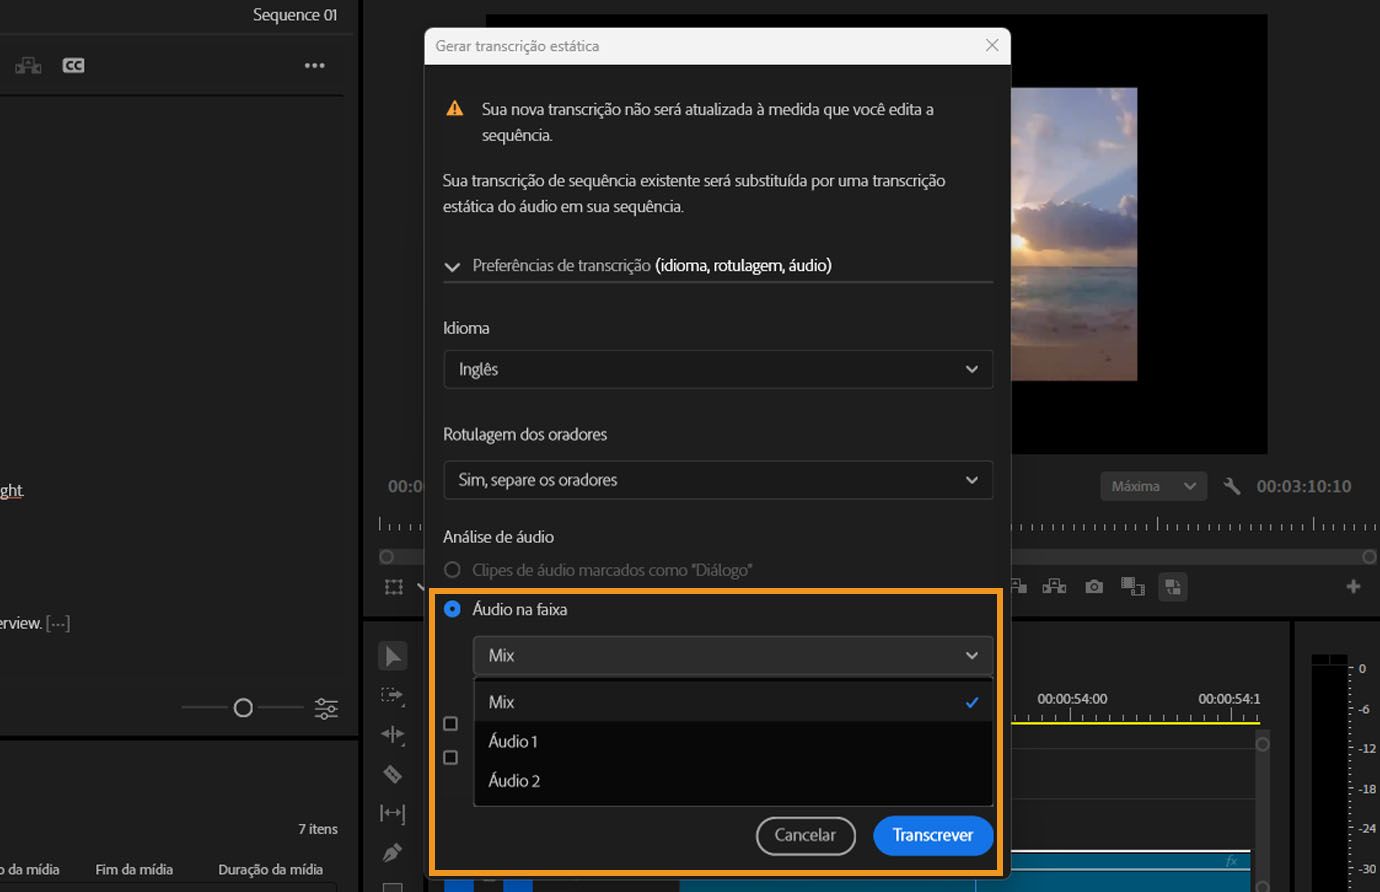Select the 'Áudio na faixa' radio button
Image resolution: width=1380 pixels, height=892 pixels.
(x=452, y=608)
